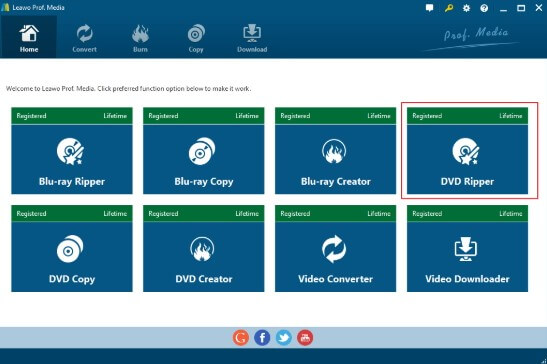Switch to the Convert tab
Image resolution: width=547 pixels, height=364 pixels.
pyautogui.click(x=84, y=37)
